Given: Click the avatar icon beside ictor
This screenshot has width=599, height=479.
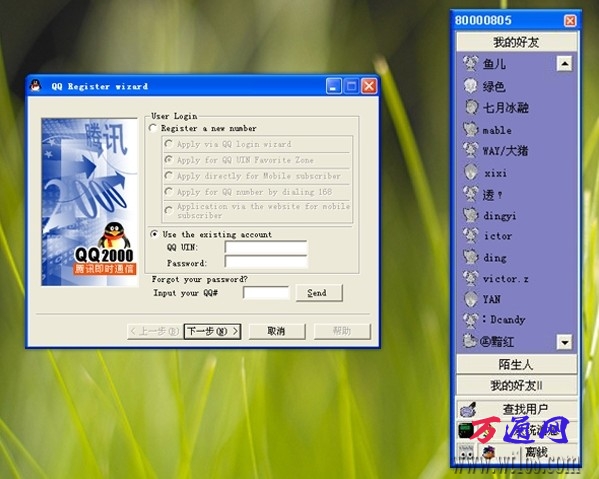Looking at the screenshot, I should coord(471,236).
